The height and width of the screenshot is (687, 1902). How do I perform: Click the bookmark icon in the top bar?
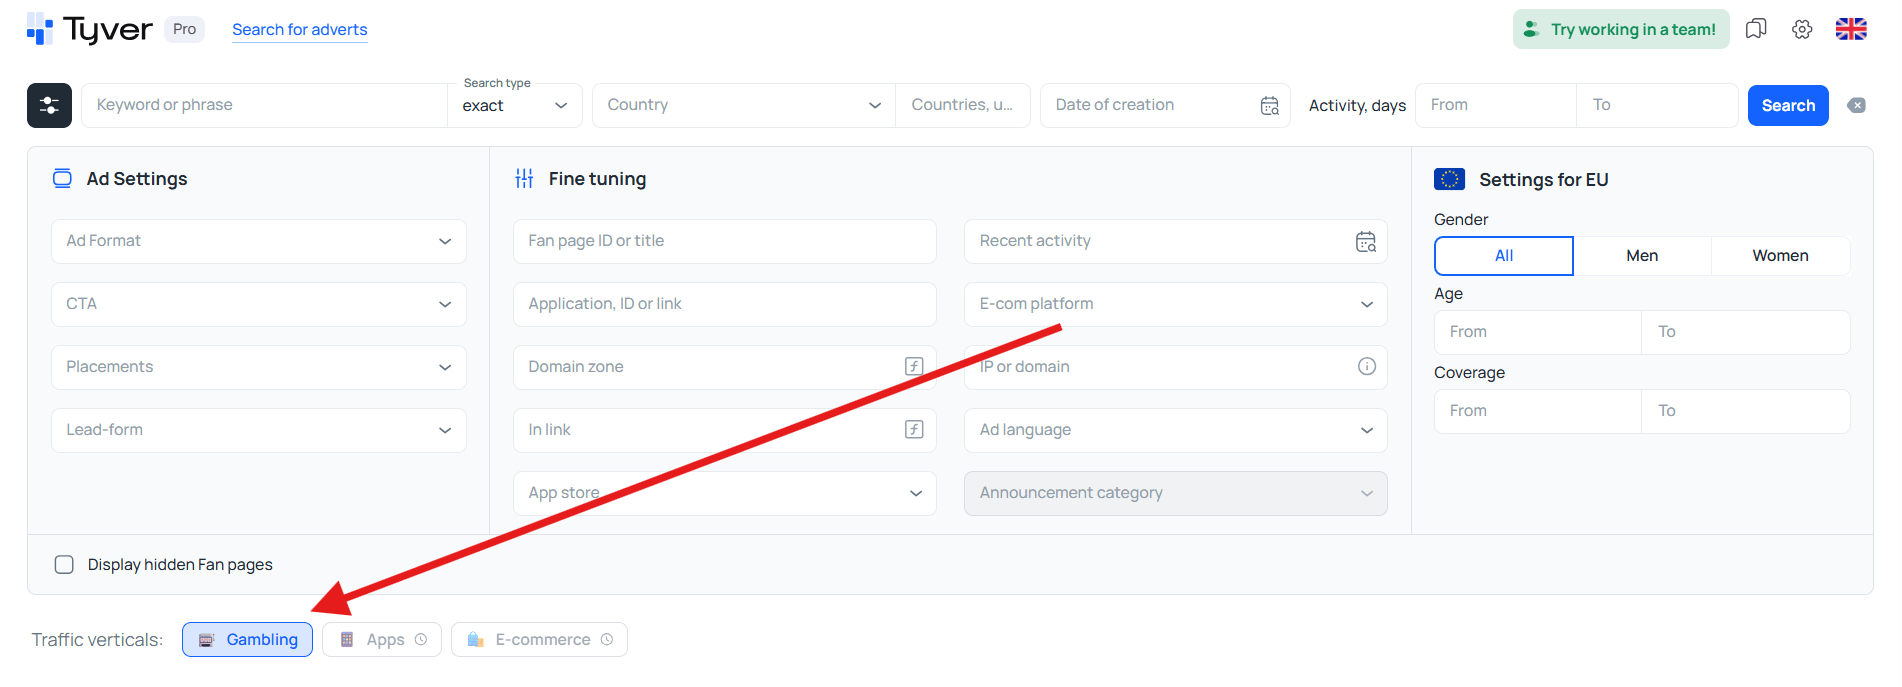pos(1756,29)
